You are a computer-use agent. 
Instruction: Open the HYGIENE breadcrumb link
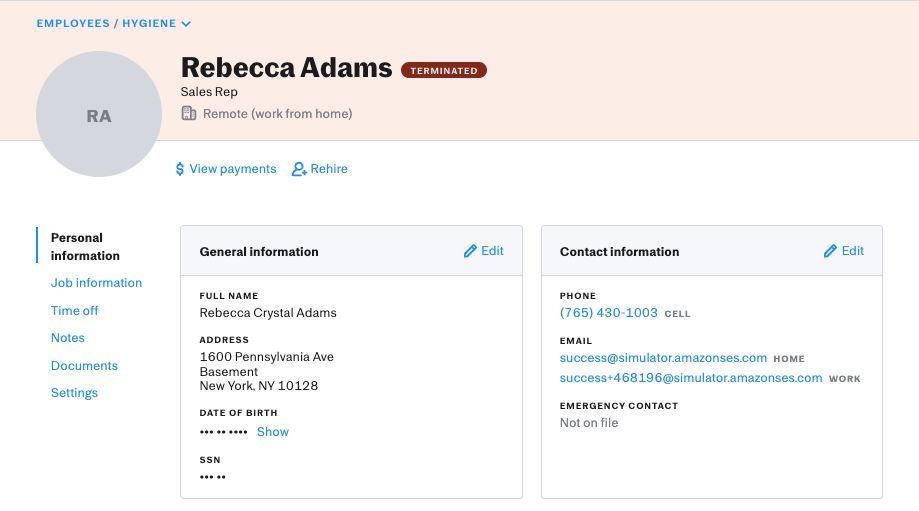click(149, 23)
